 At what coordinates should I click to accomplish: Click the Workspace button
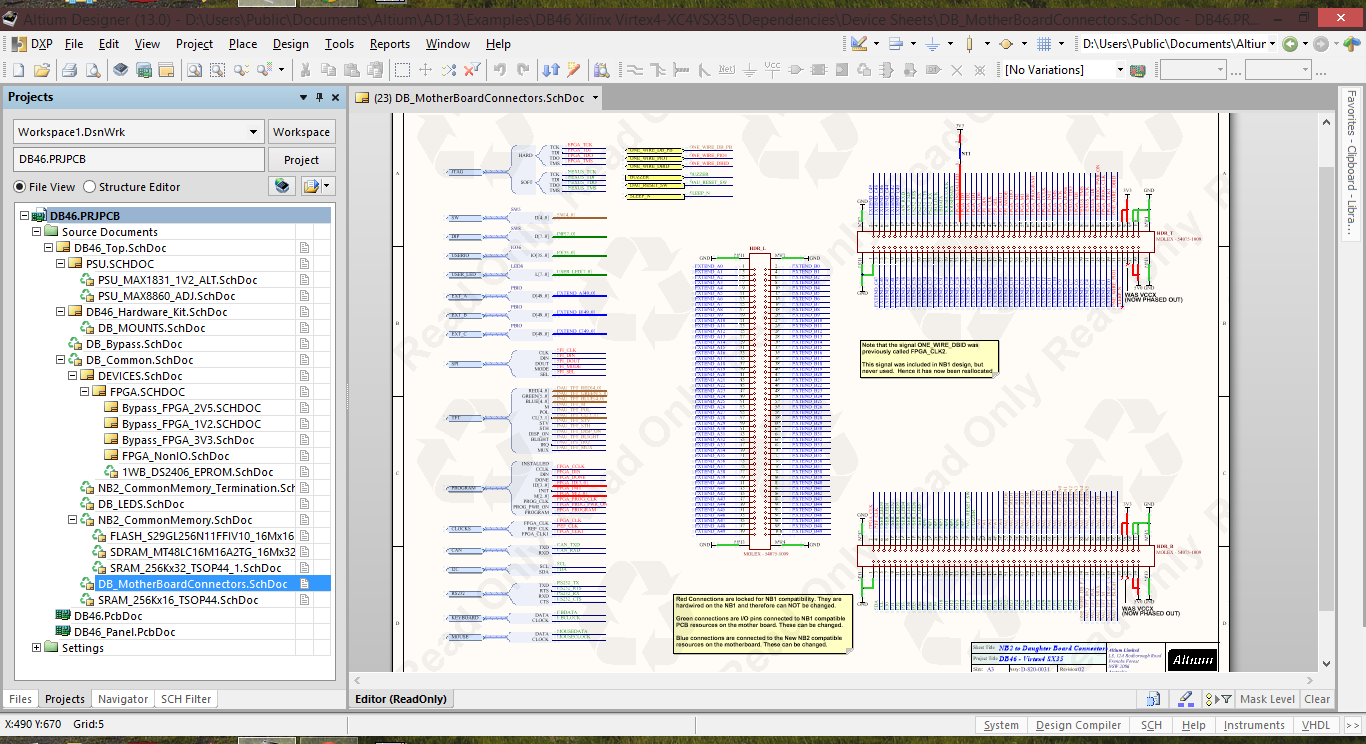tap(302, 132)
